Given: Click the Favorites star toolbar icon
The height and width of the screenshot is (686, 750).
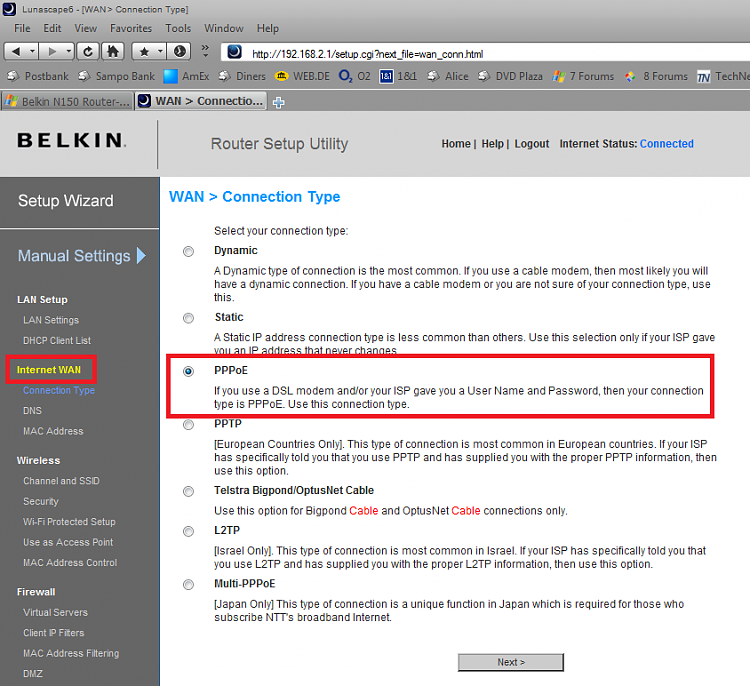Looking at the screenshot, I should [x=144, y=51].
